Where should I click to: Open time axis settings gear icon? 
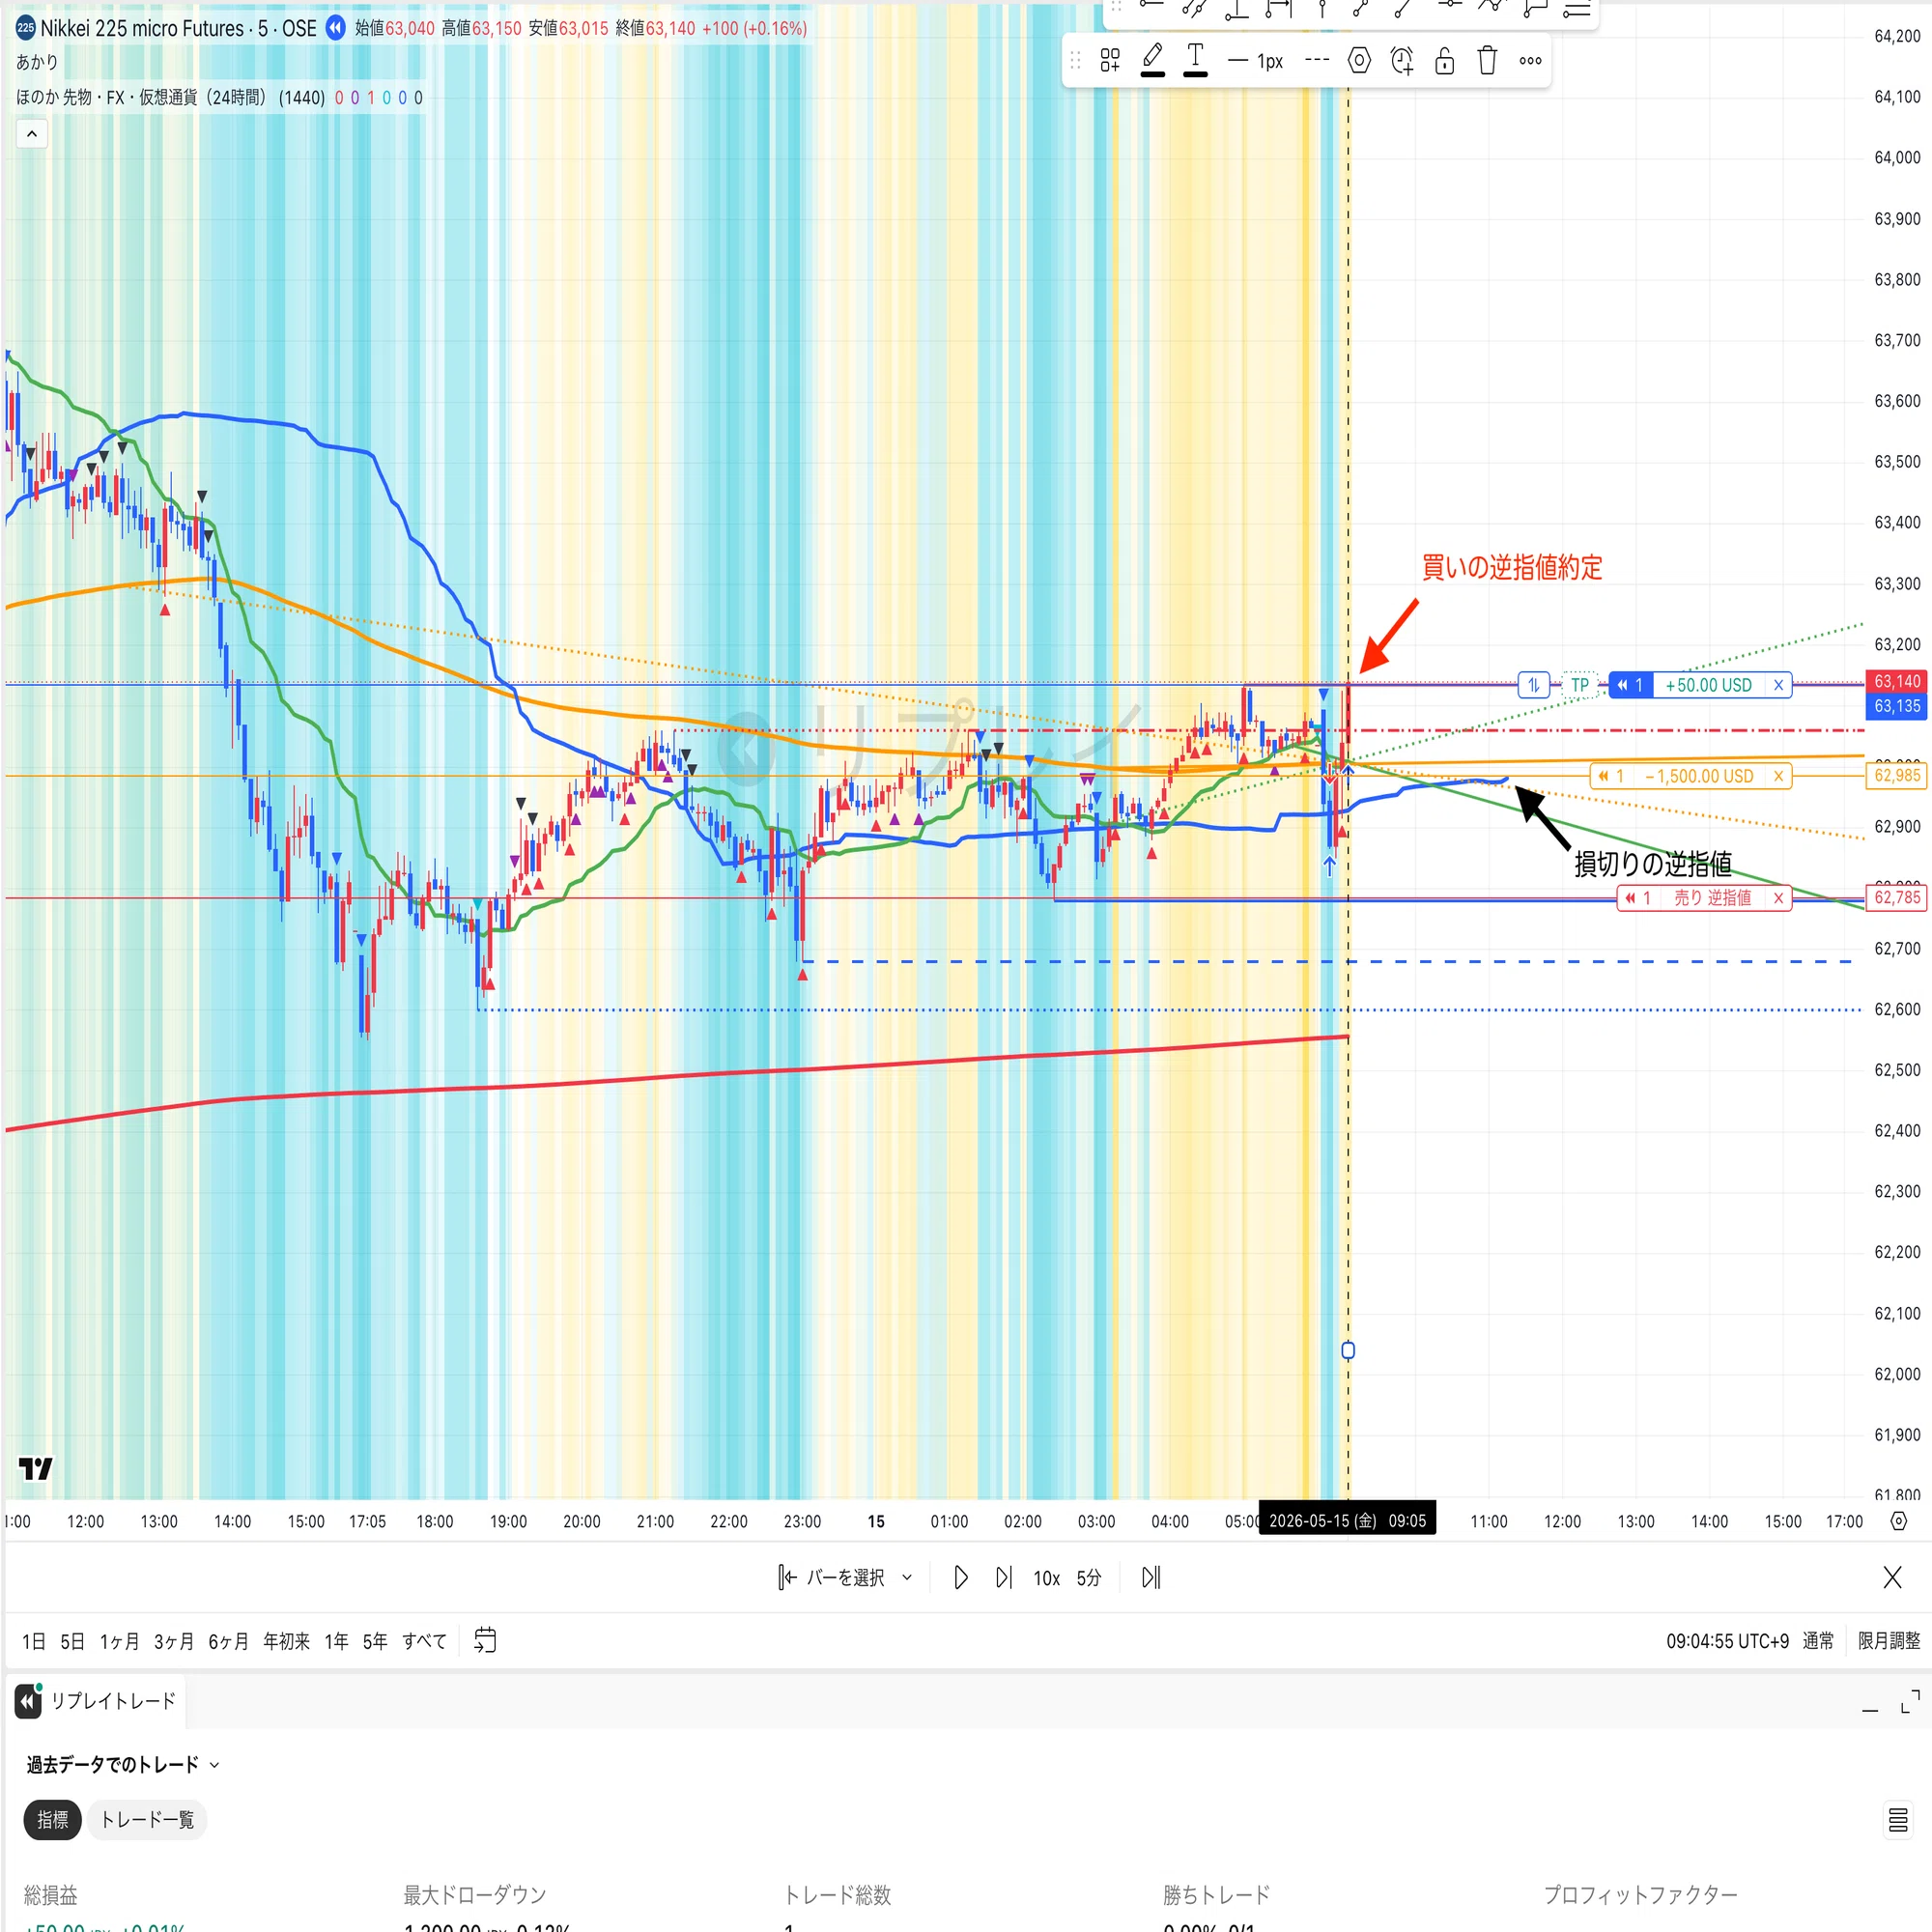pos(1898,1521)
